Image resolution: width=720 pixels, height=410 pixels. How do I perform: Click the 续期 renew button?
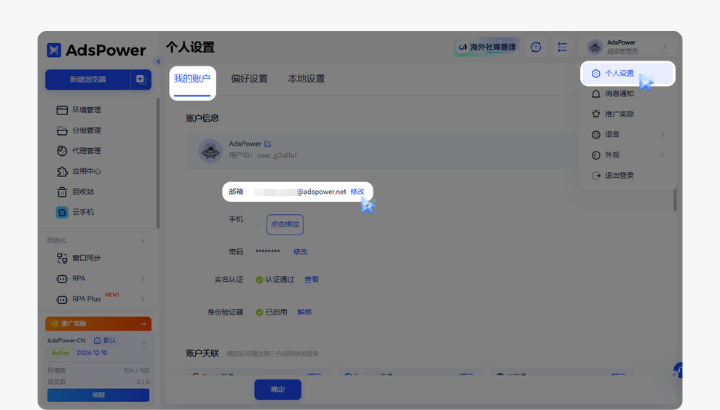click(x=98, y=395)
